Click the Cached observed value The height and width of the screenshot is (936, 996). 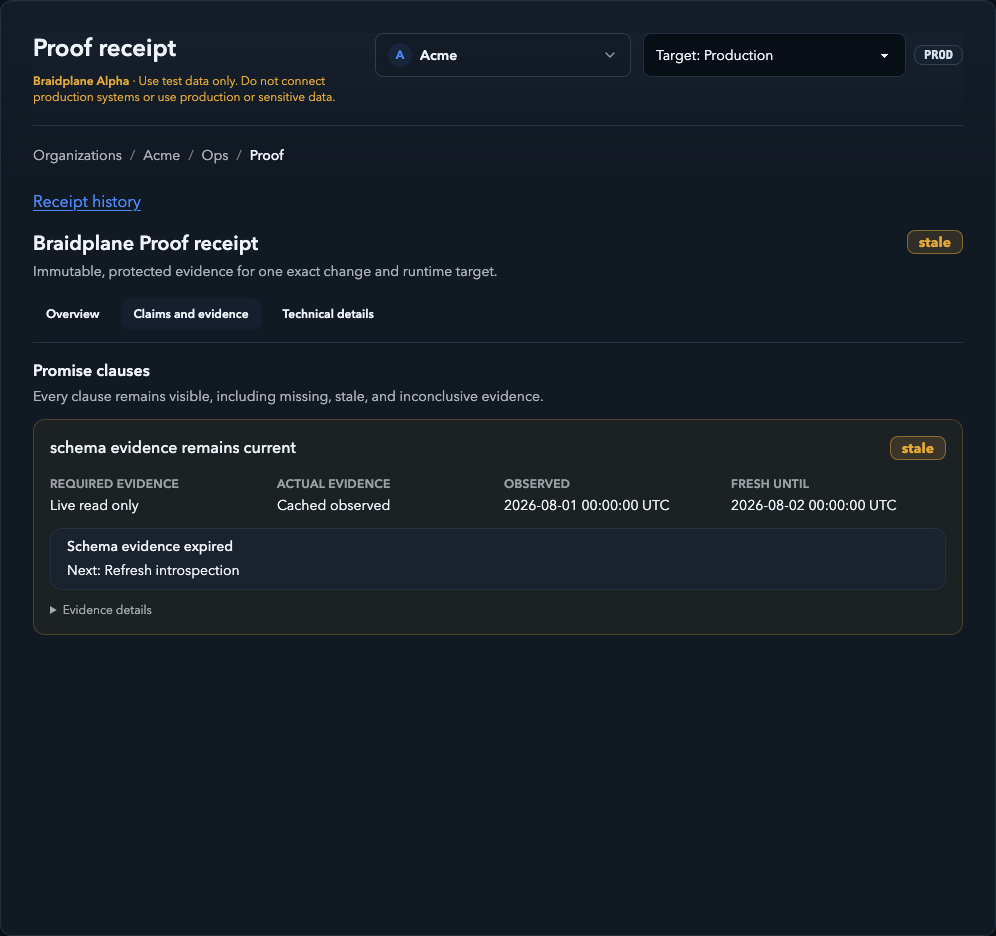(x=333, y=505)
